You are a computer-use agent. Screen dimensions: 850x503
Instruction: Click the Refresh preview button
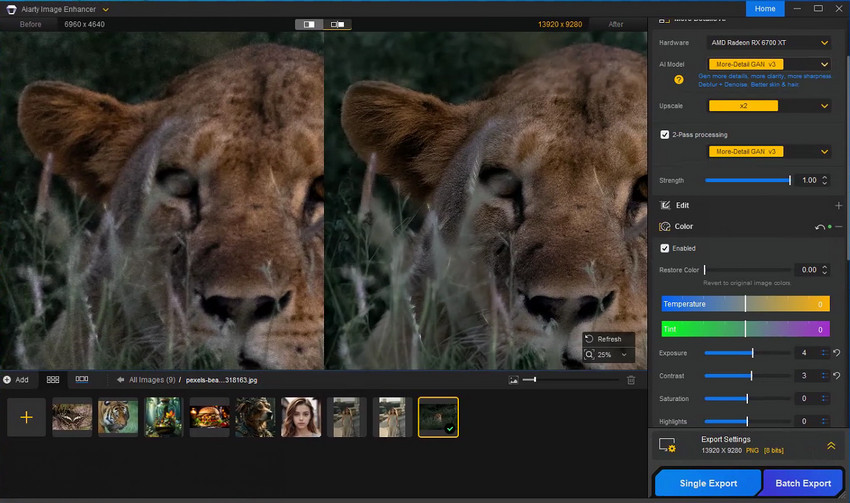608,339
